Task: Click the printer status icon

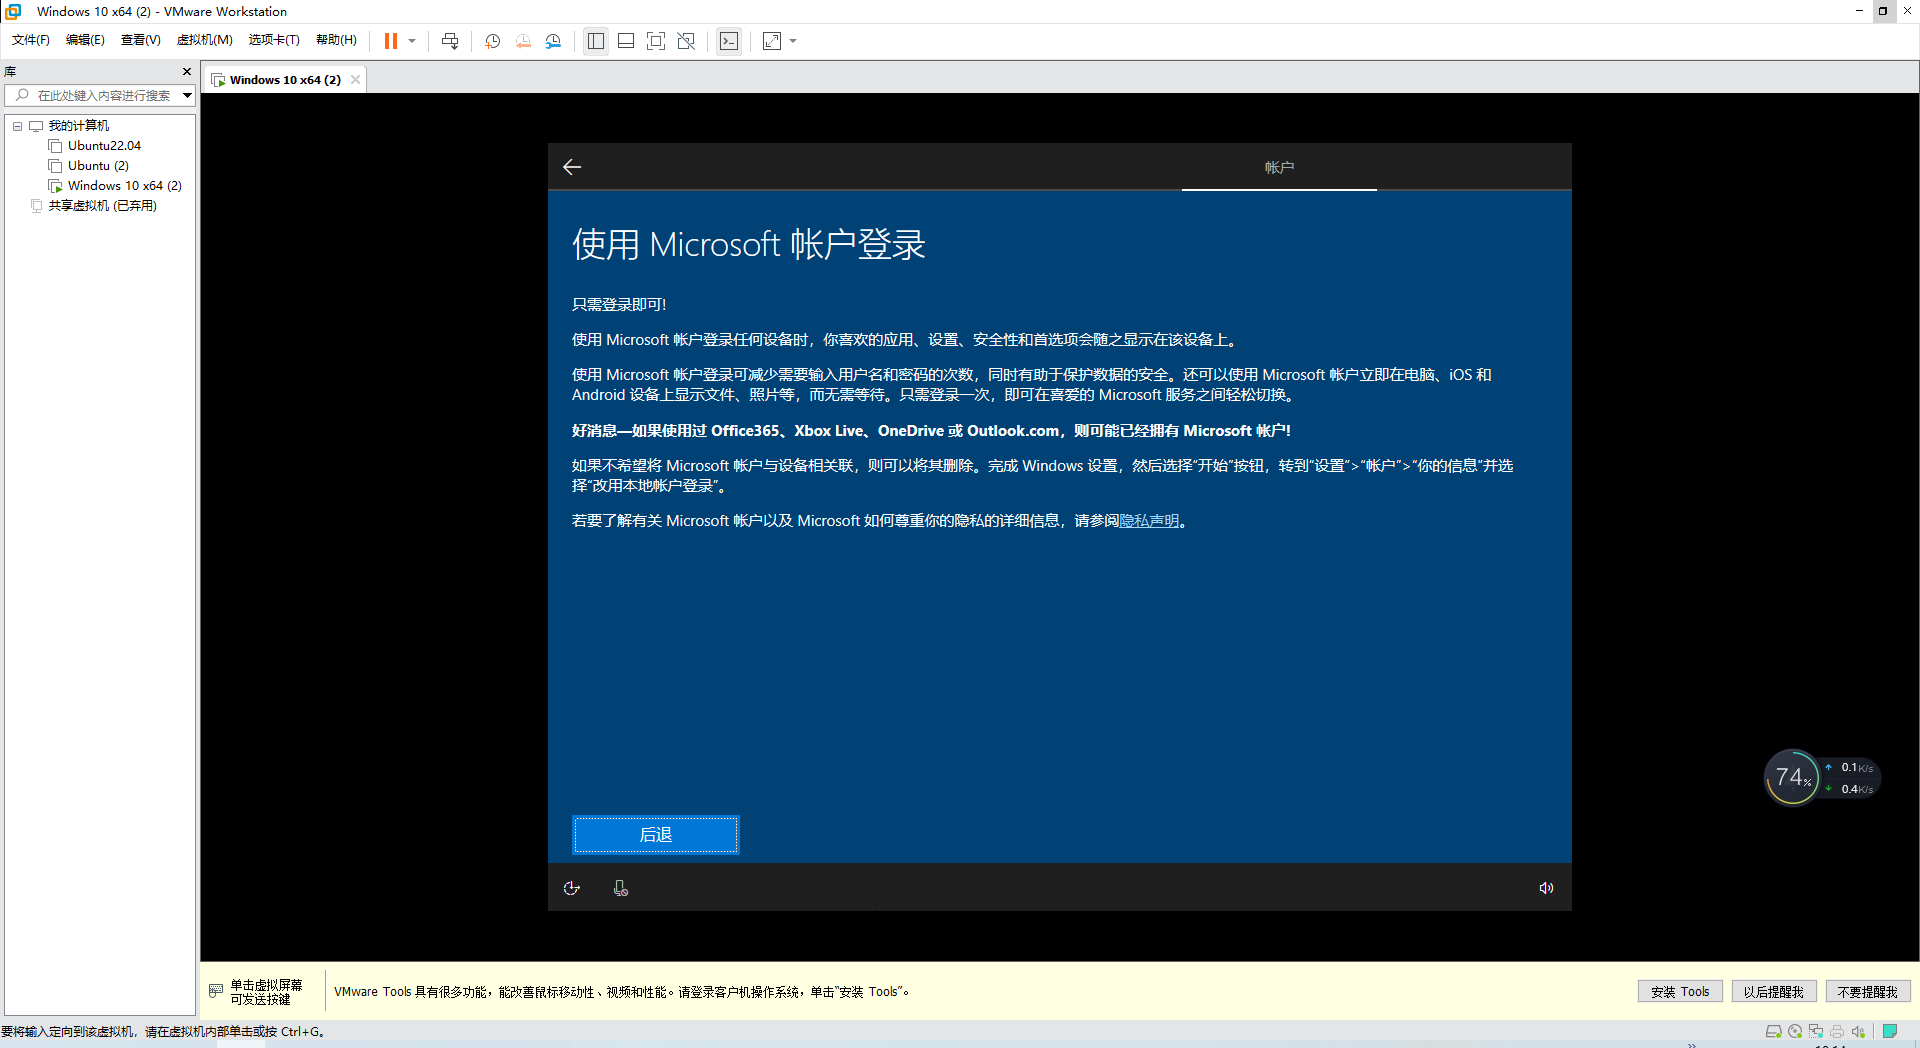Action: coord(1837,1032)
